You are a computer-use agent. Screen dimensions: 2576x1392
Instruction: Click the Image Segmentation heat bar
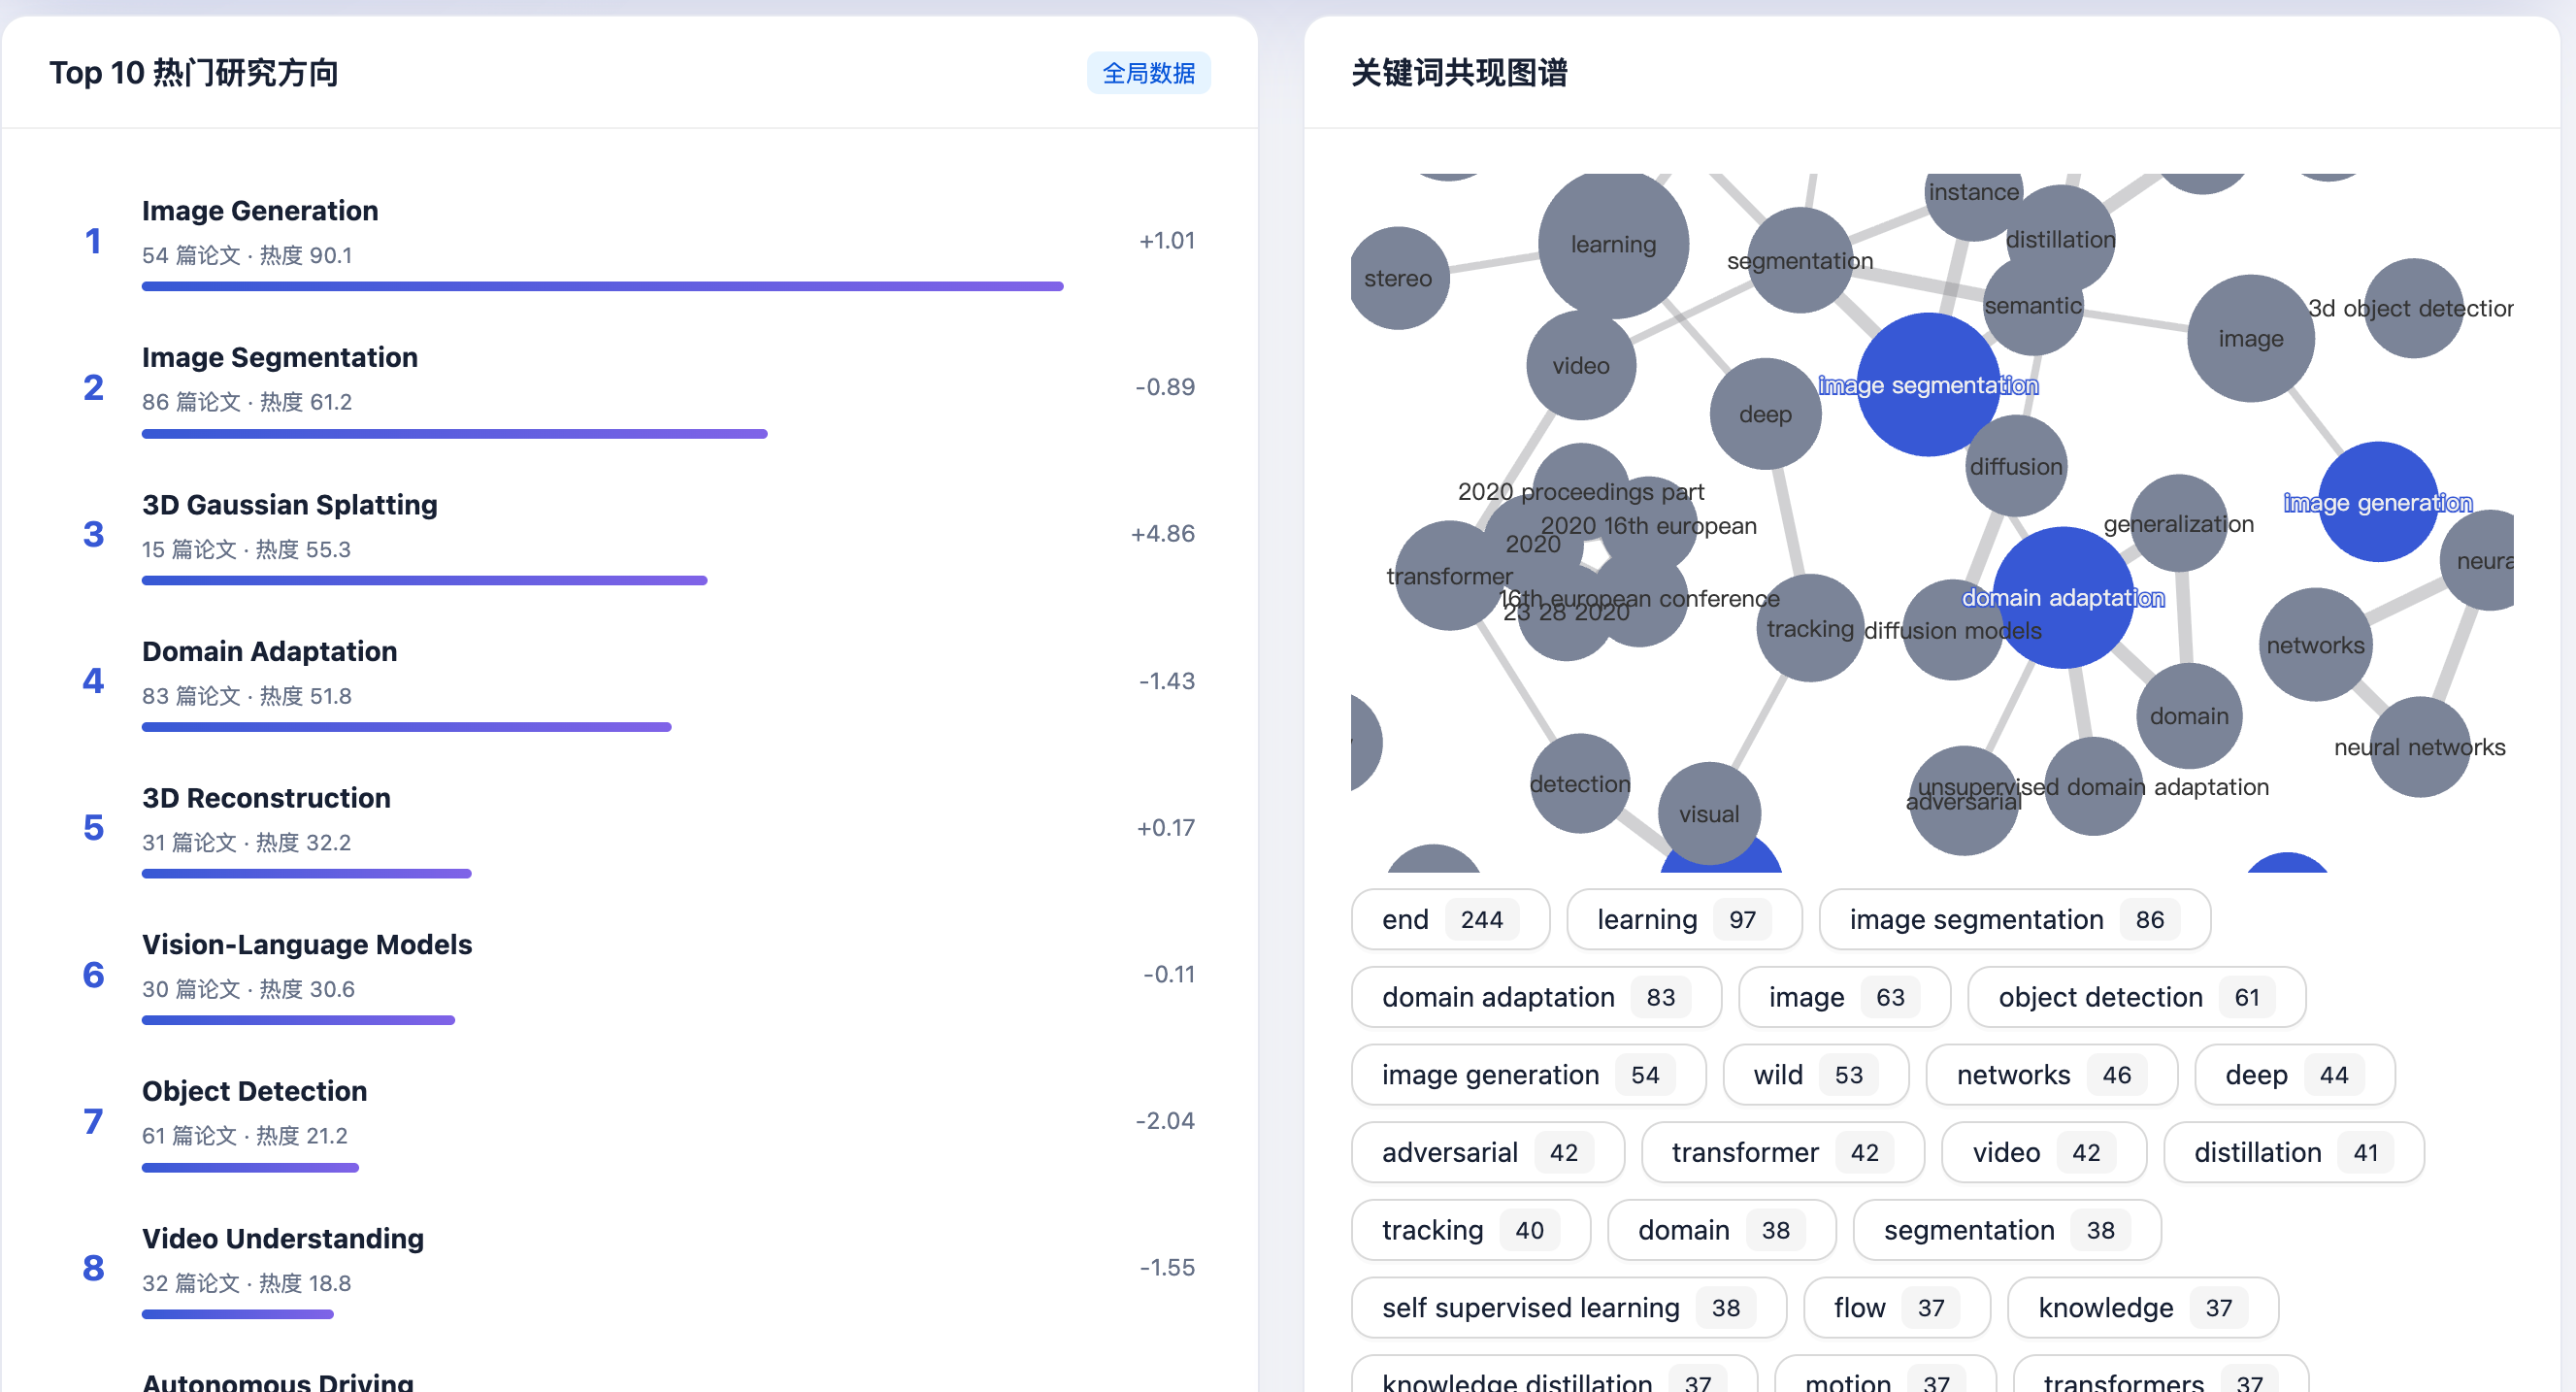pos(454,434)
